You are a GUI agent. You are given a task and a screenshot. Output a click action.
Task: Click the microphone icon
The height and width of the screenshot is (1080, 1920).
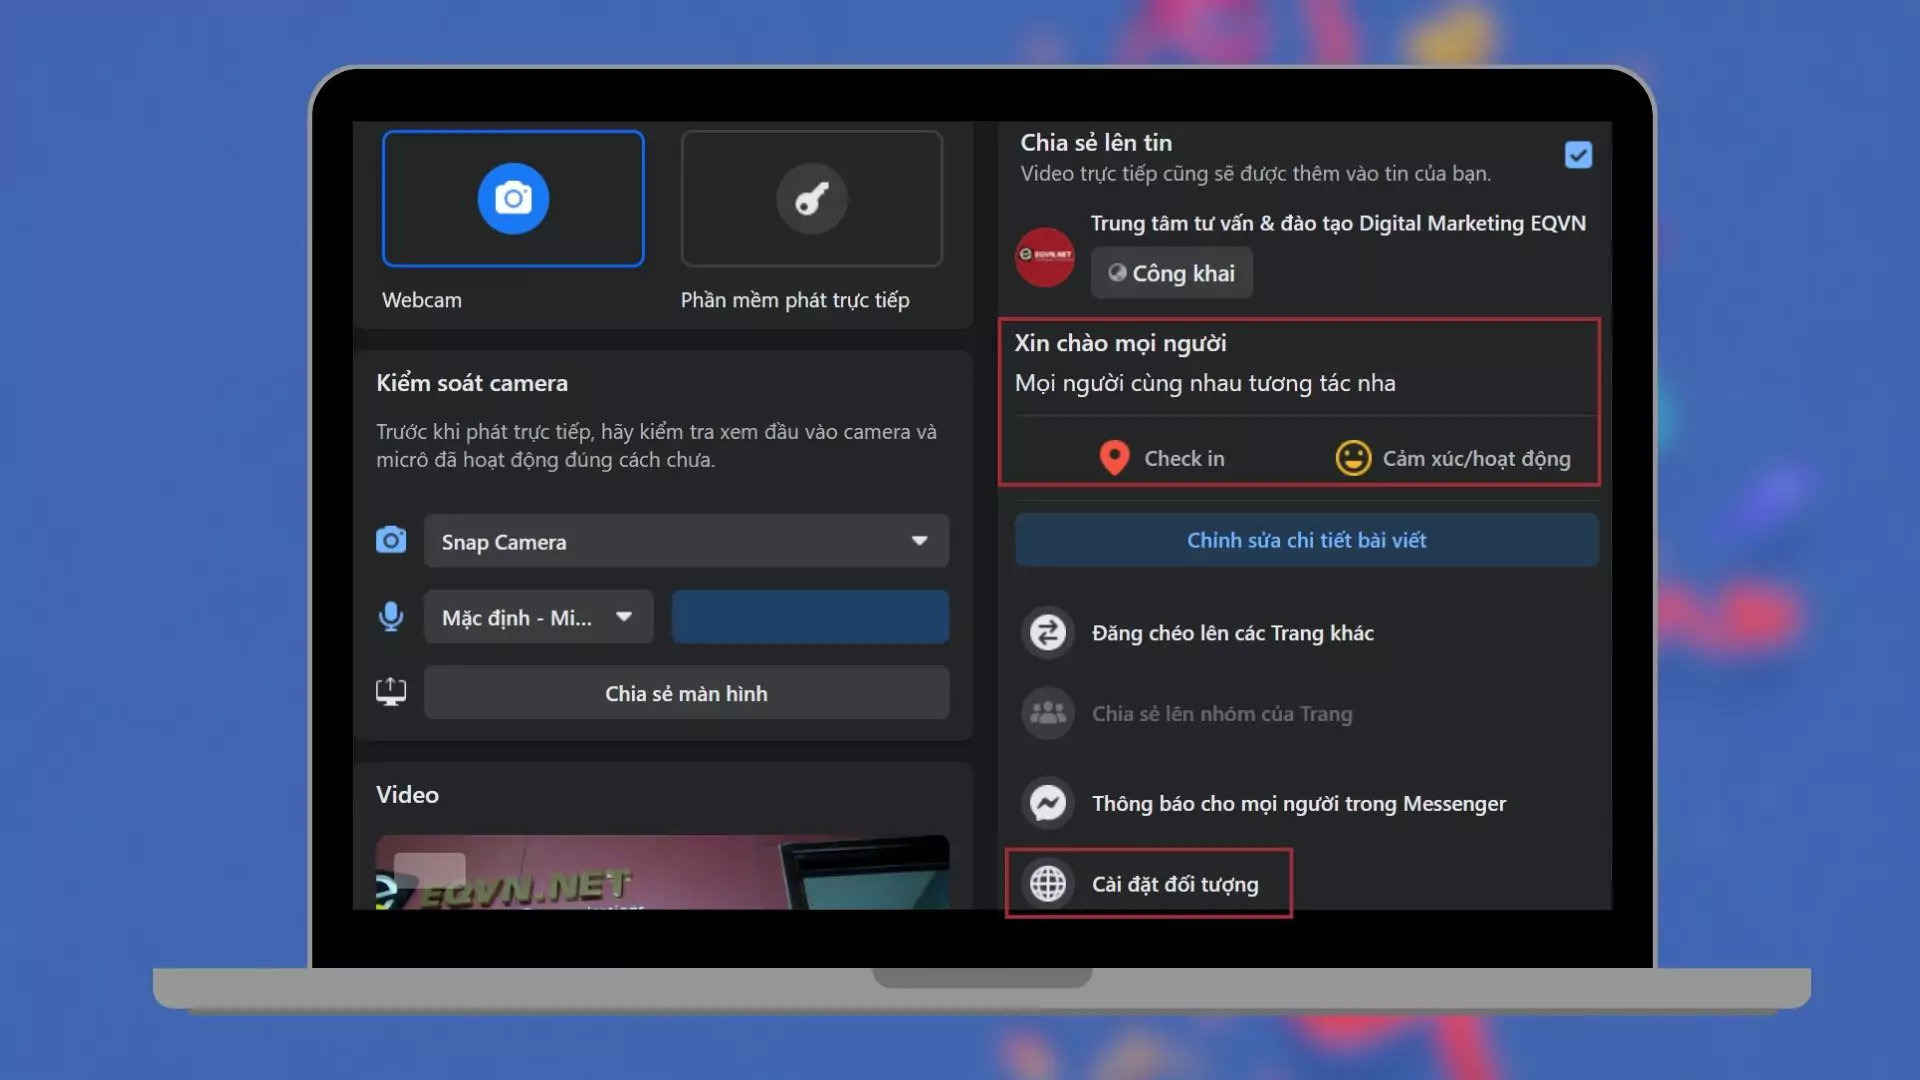[x=391, y=617]
